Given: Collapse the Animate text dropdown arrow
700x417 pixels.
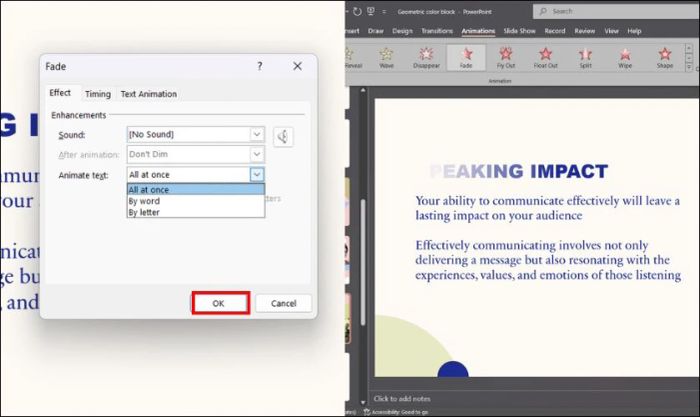Looking at the screenshot, I should pyautogui.click(x=257, y=175).
